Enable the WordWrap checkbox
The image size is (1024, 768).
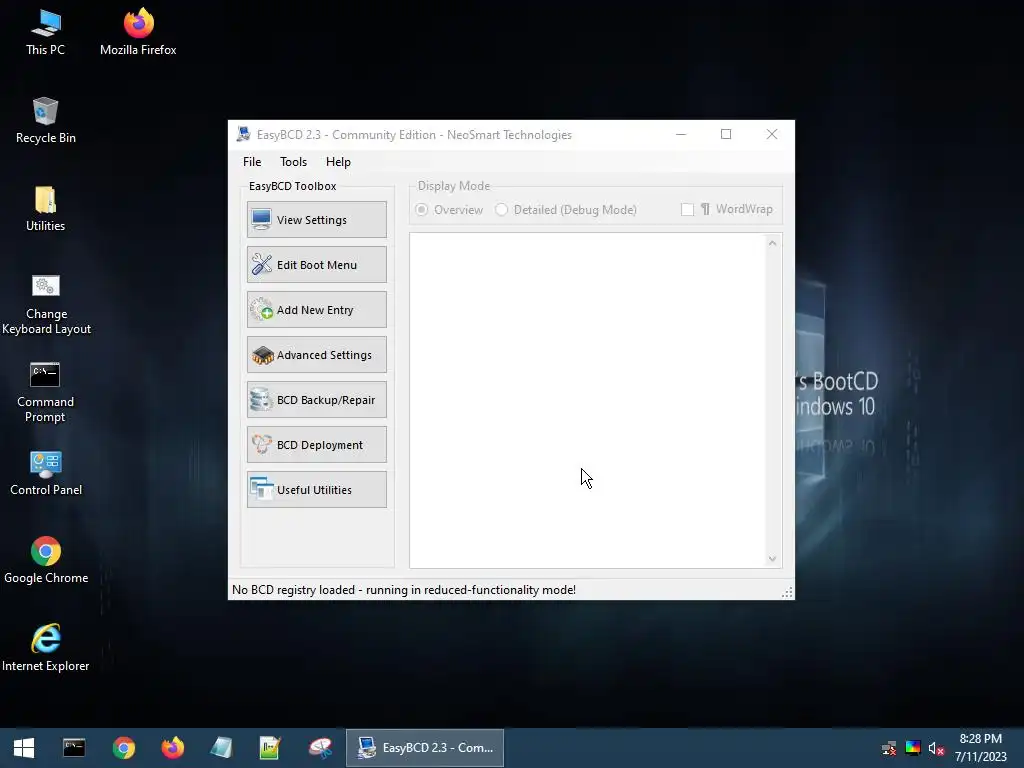(726, 209)
